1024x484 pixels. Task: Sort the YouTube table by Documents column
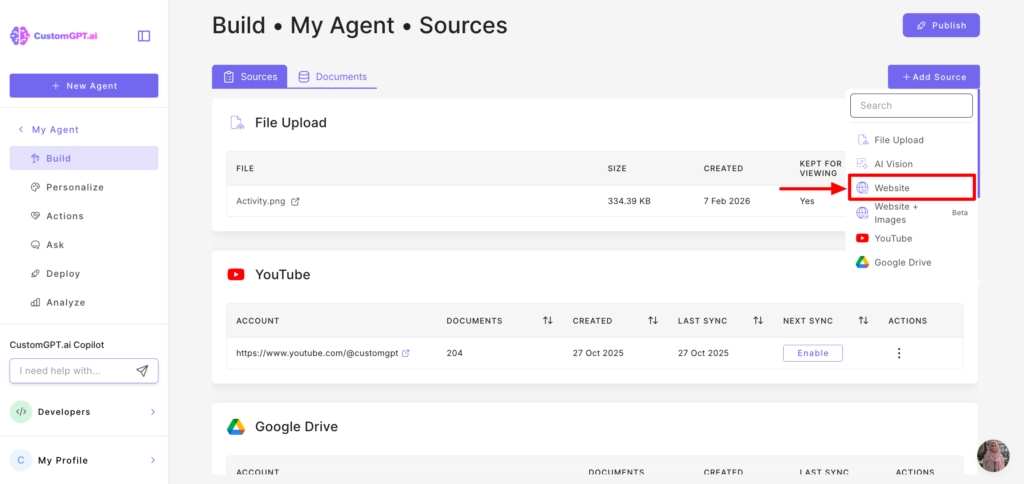[x=547, y=321]
